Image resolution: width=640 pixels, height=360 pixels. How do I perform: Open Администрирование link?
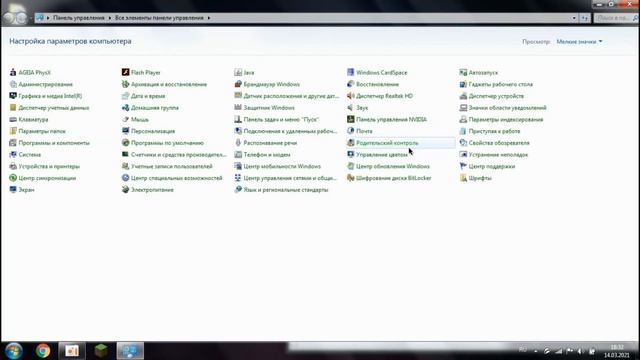[46, 84]
